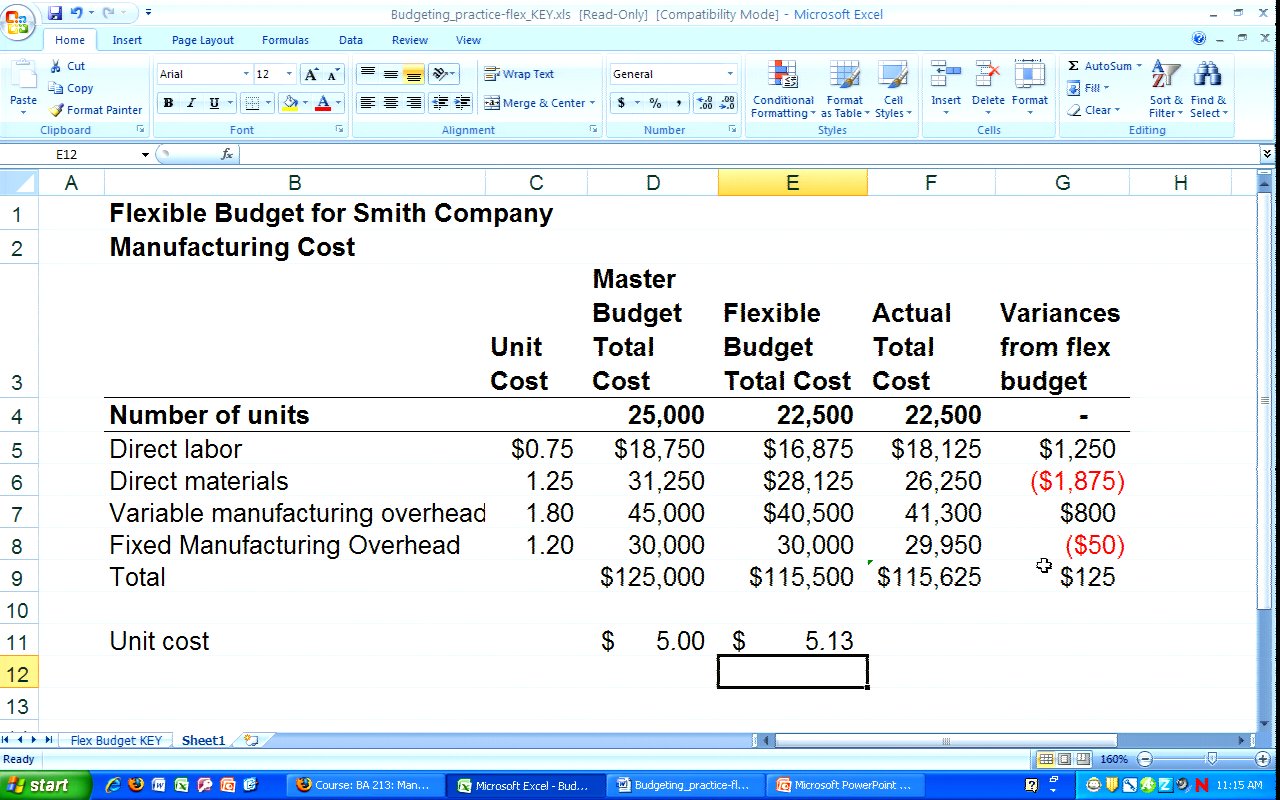Expand the font name dropdown
This screenshot has height=800, width=1280.
(x=246, y=74)
